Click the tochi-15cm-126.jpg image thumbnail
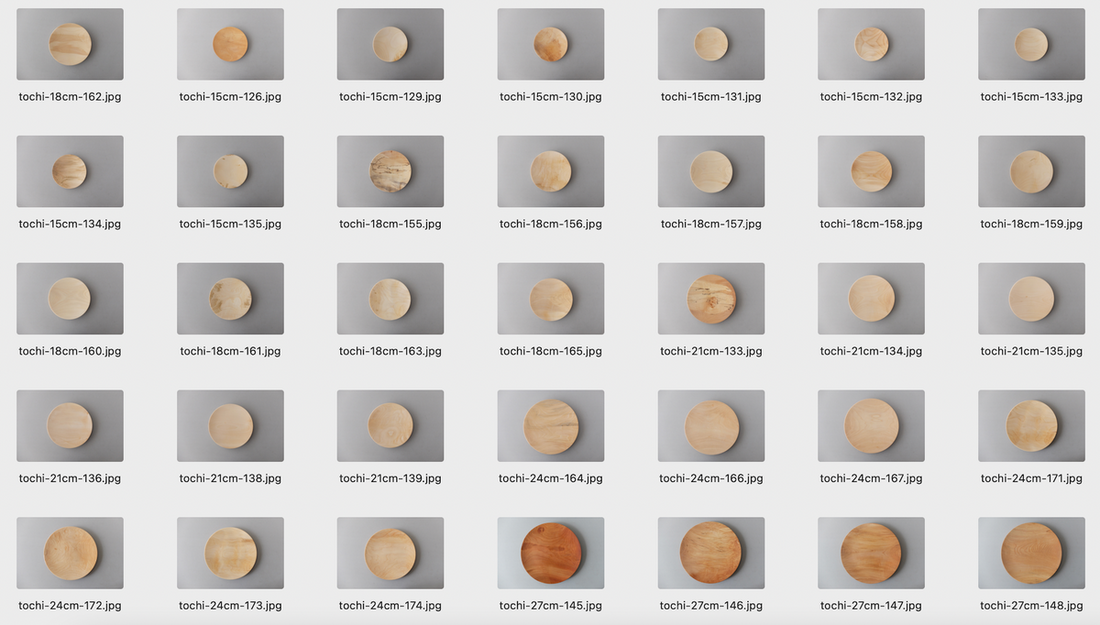This screenshot has width=1100, height=625. pyautogui.click(x=230, y=45)
